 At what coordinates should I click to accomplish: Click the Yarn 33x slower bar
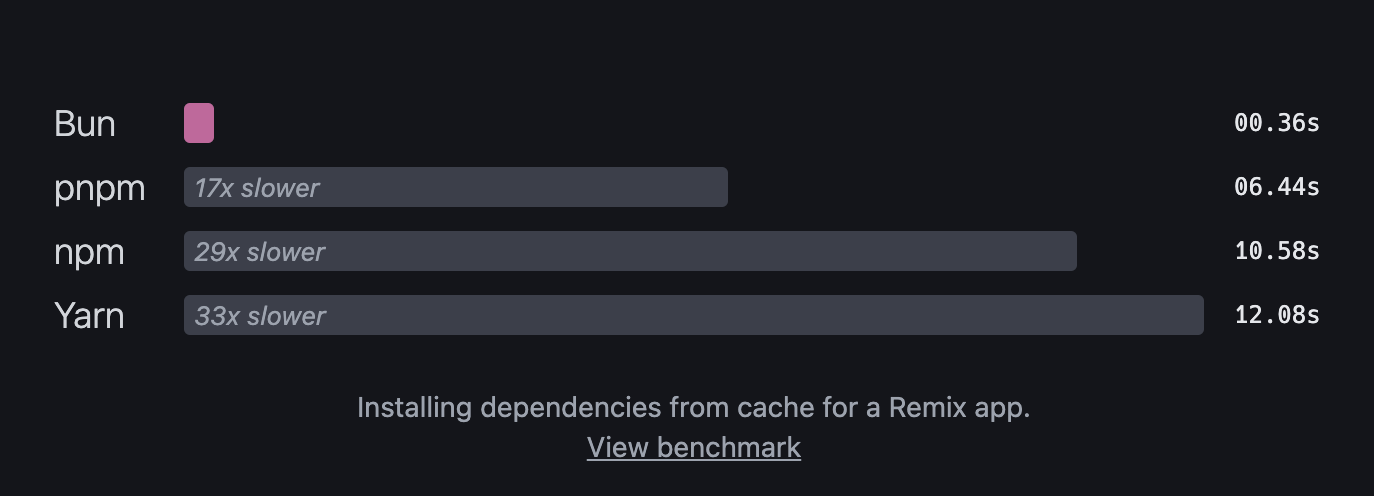point(694,315)
